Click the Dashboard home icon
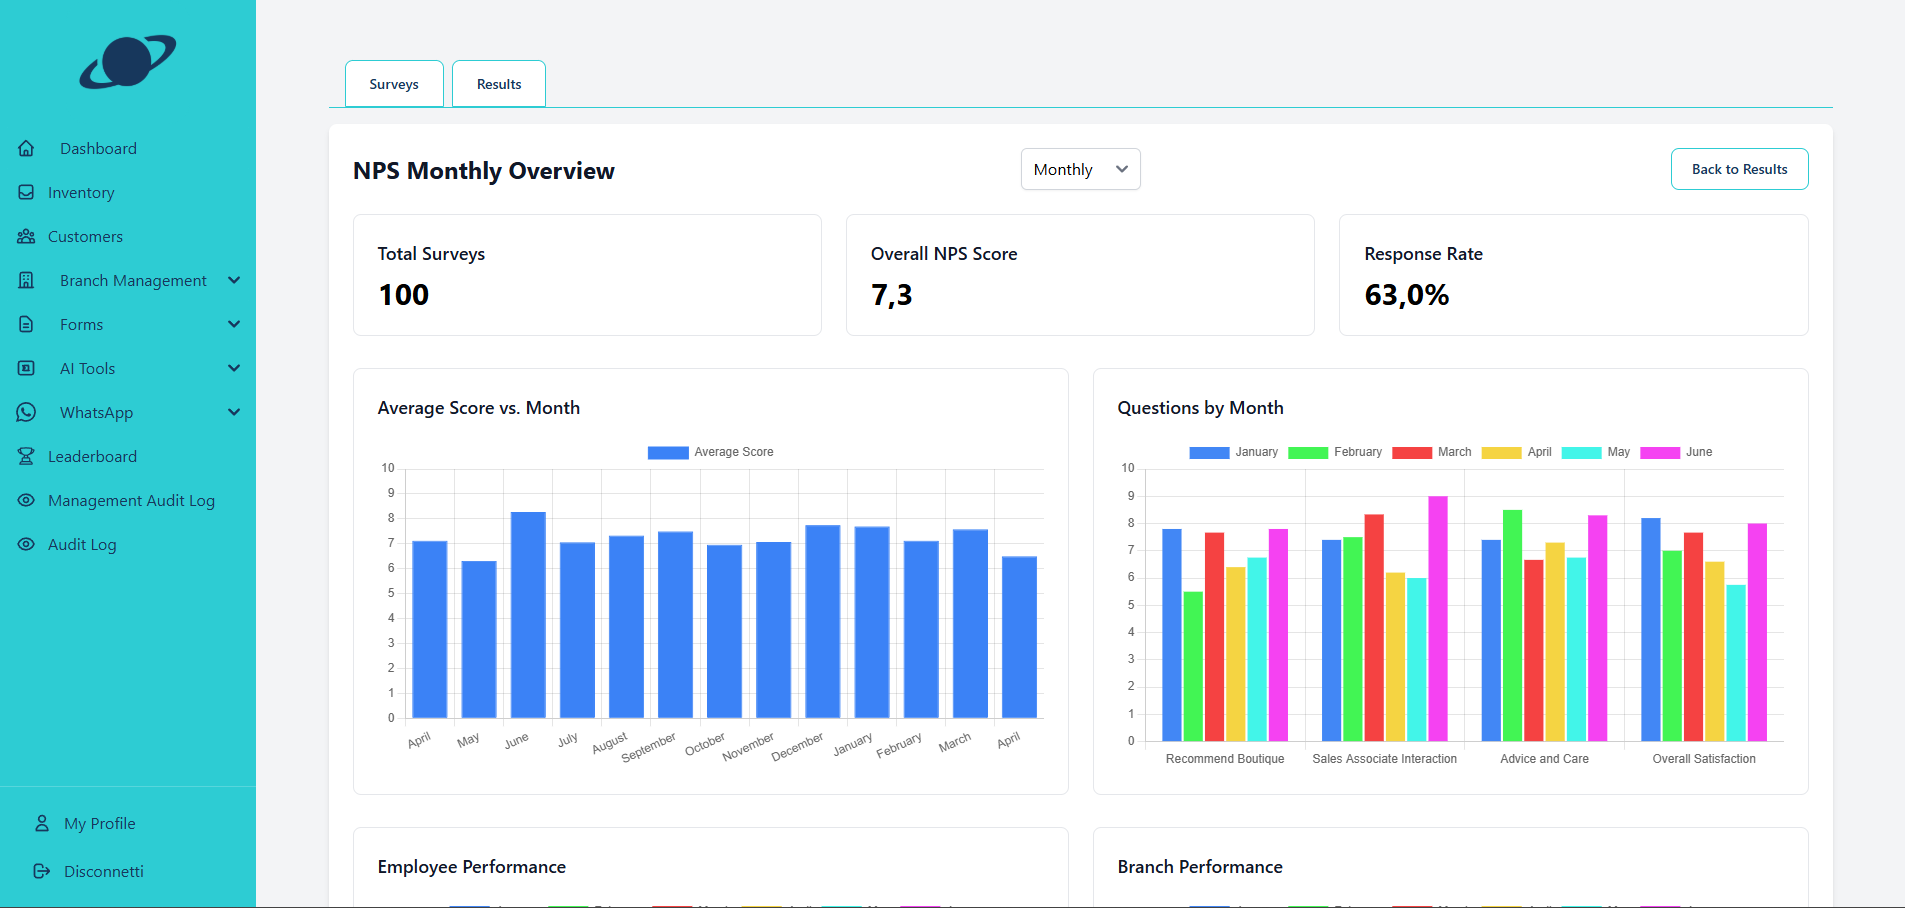1905x908 pixels. (x=26, y=148)
